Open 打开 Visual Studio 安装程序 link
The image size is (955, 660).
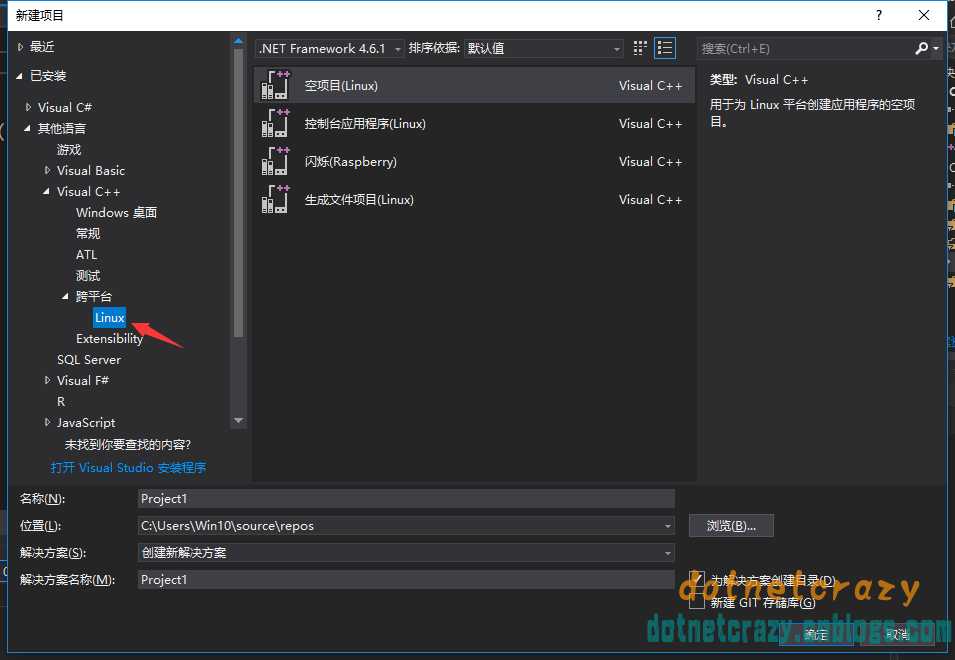point(129,468)
